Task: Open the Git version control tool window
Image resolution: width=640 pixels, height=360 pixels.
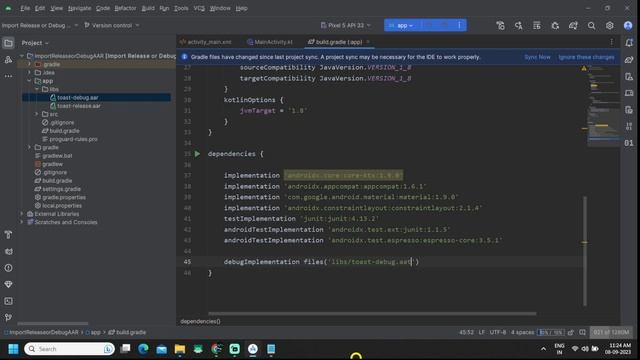Action: [x=8, y=318]
